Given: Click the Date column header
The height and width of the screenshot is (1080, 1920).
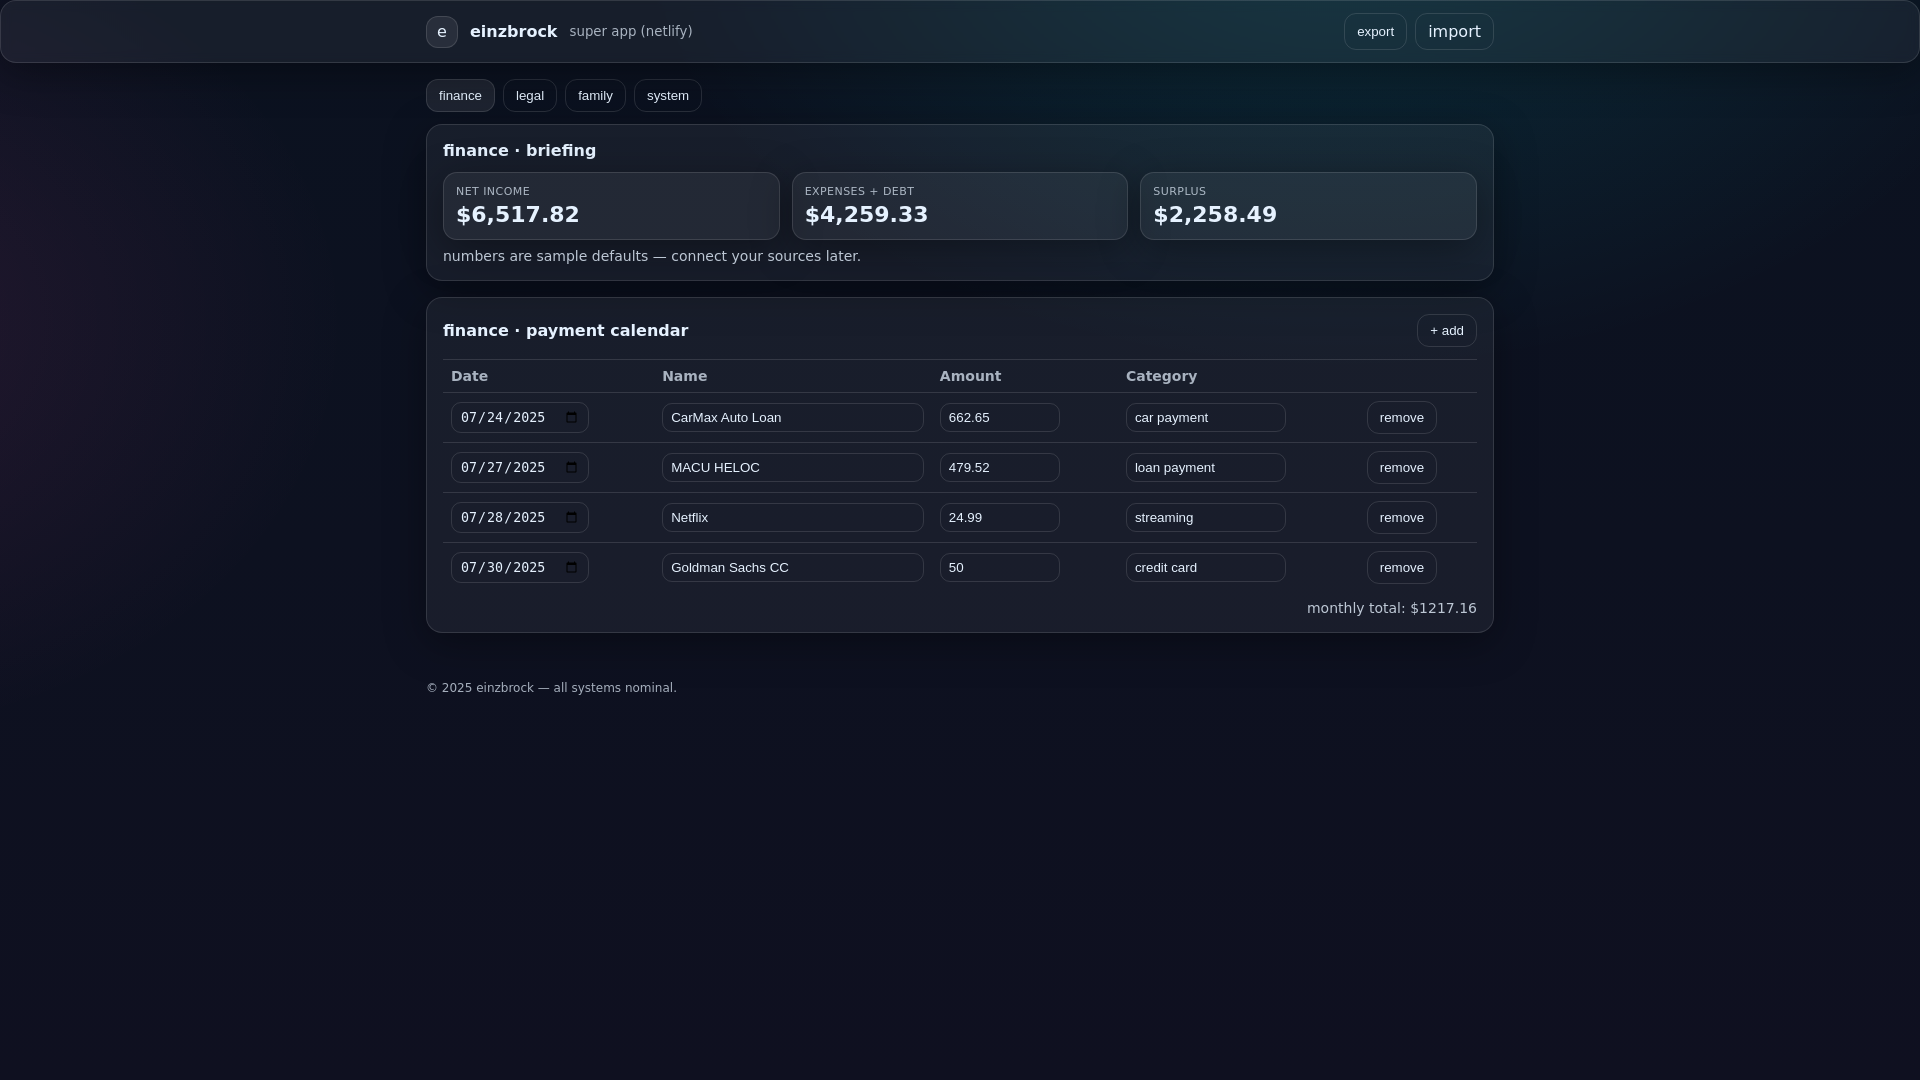Looking at the screenshot, I should coord(469,377).
